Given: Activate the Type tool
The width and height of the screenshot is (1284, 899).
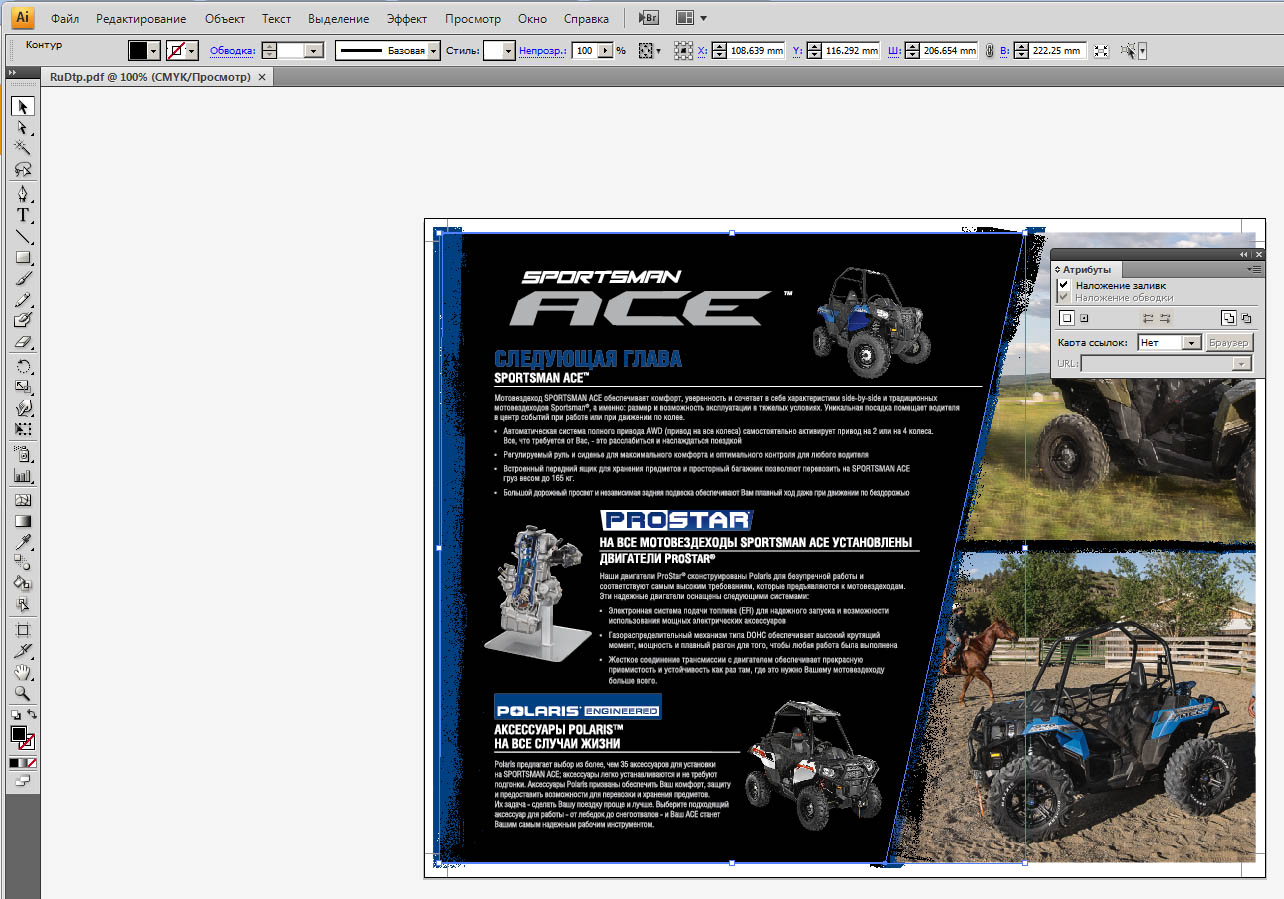Looking at the screenshot, I should pos(23,215).
